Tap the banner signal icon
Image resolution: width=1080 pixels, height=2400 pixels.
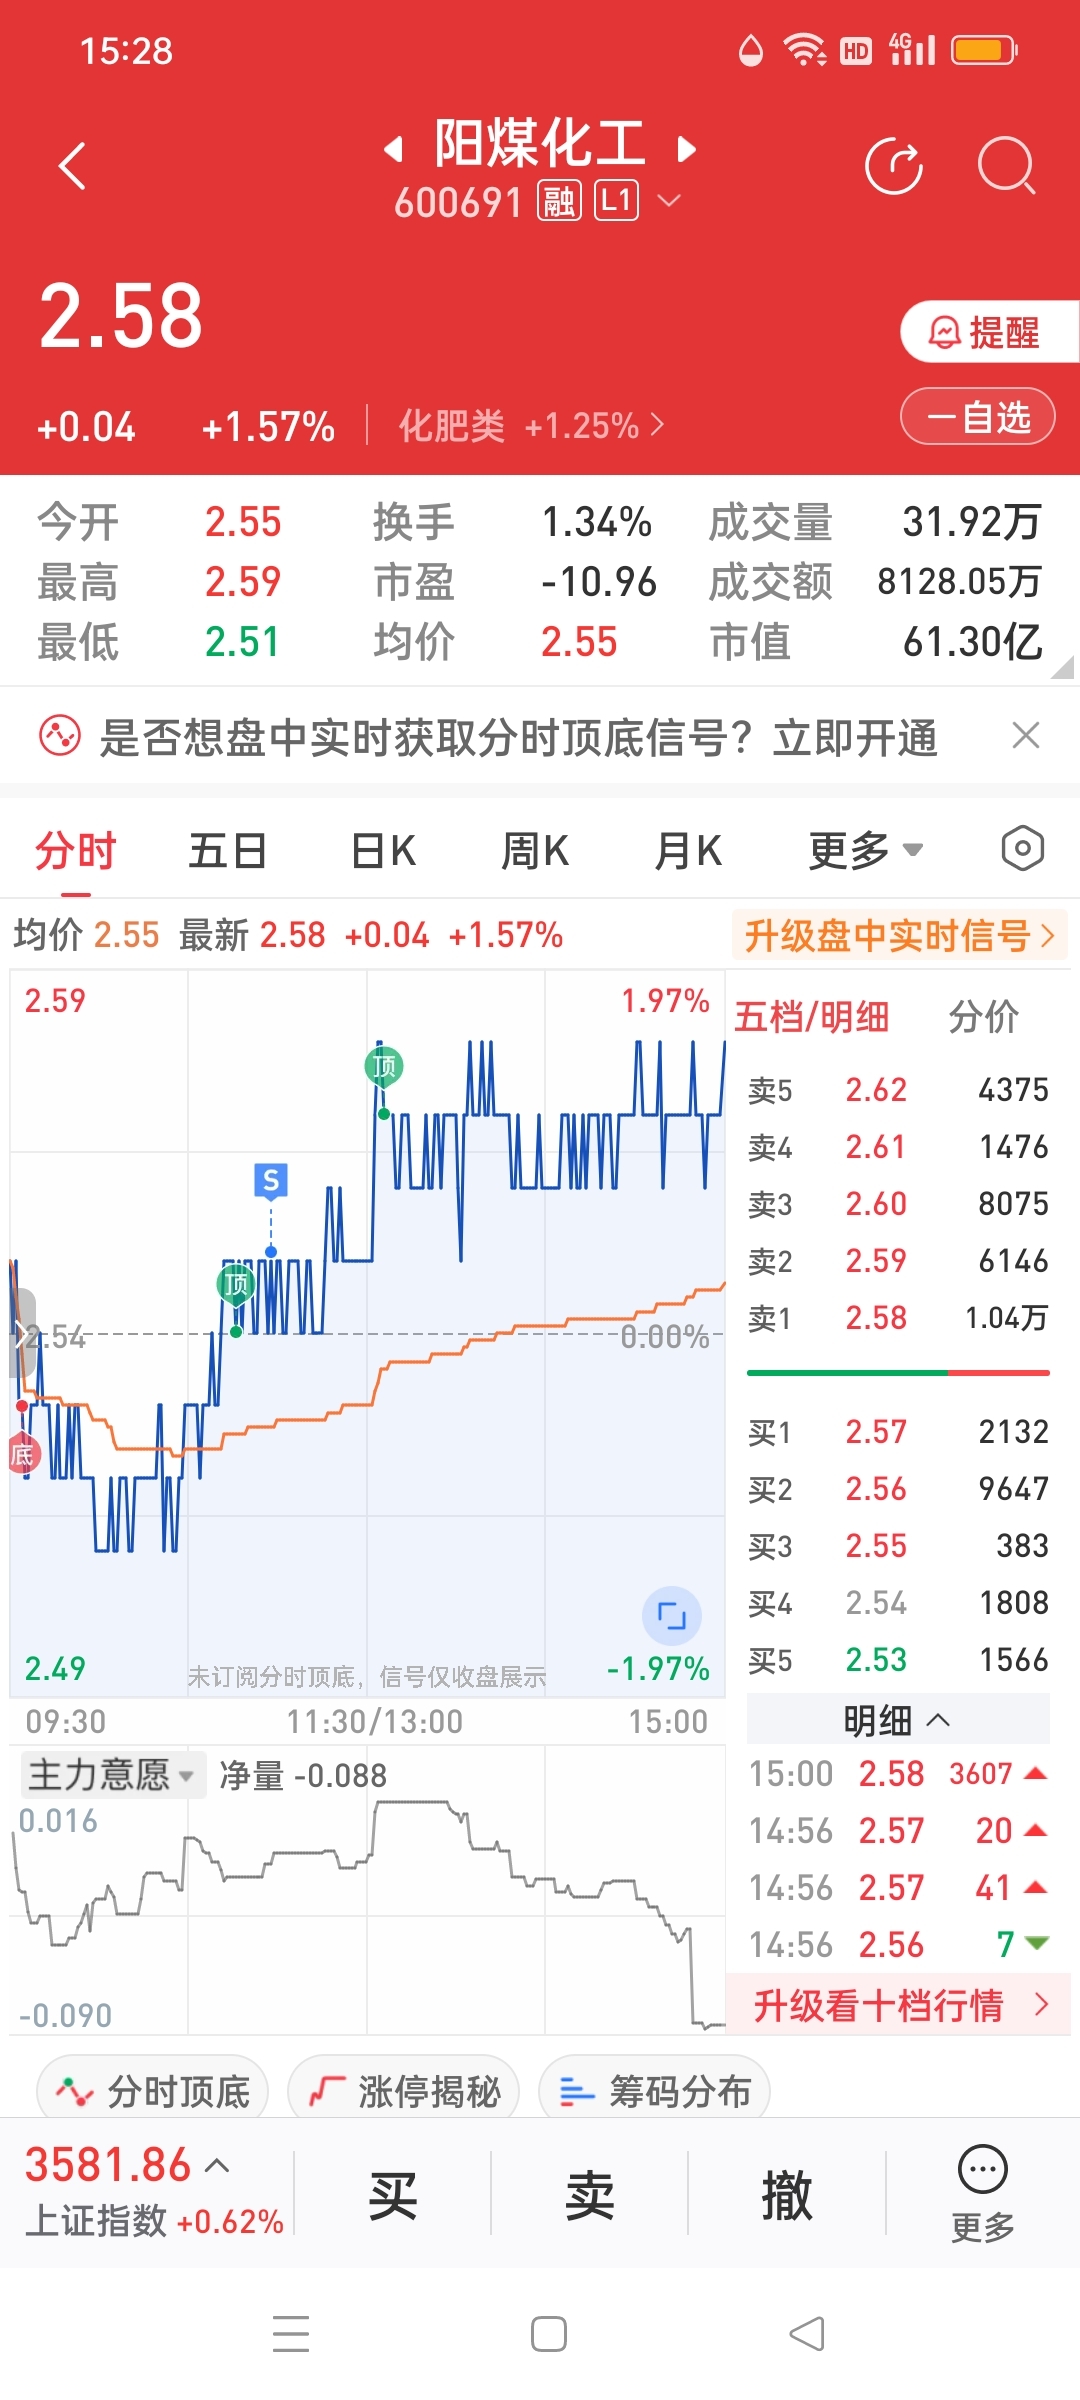[x=59, y=737]
